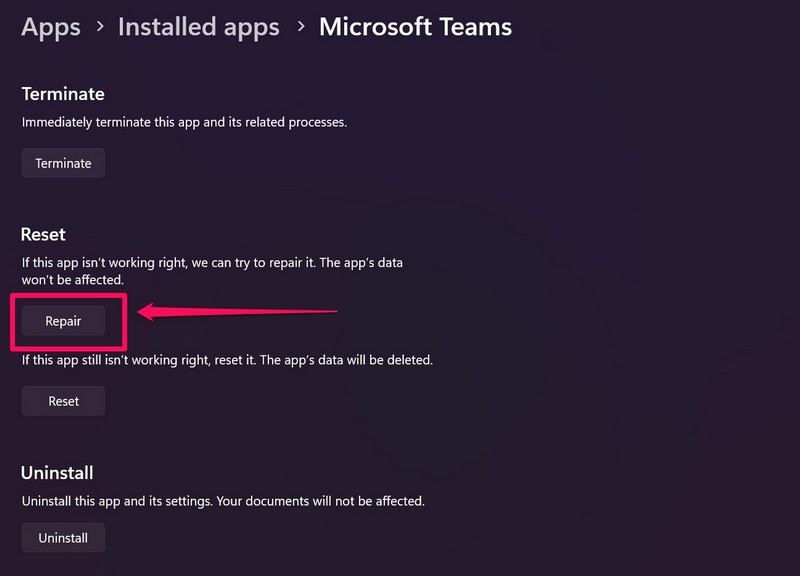Click the Microsoft Teams page title
Image resolution: width=800 pixels, height=576 pixels.
pyautogui.click(x=415, y=26)
